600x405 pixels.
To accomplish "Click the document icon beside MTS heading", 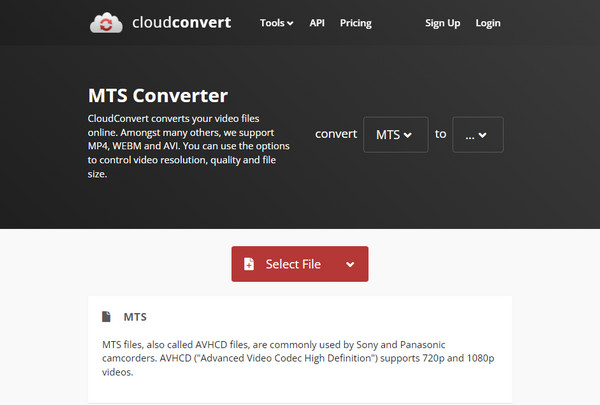I will [106, 317].
